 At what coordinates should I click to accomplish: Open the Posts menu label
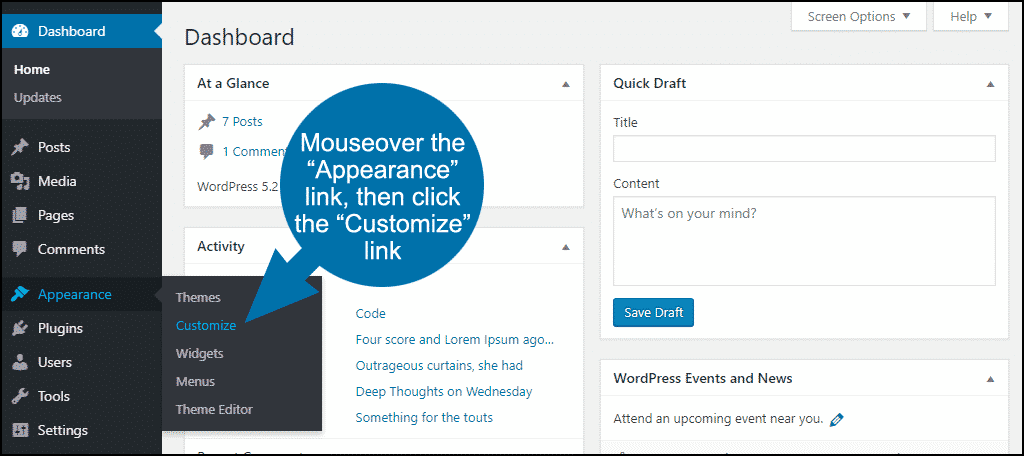coord(54,147)
